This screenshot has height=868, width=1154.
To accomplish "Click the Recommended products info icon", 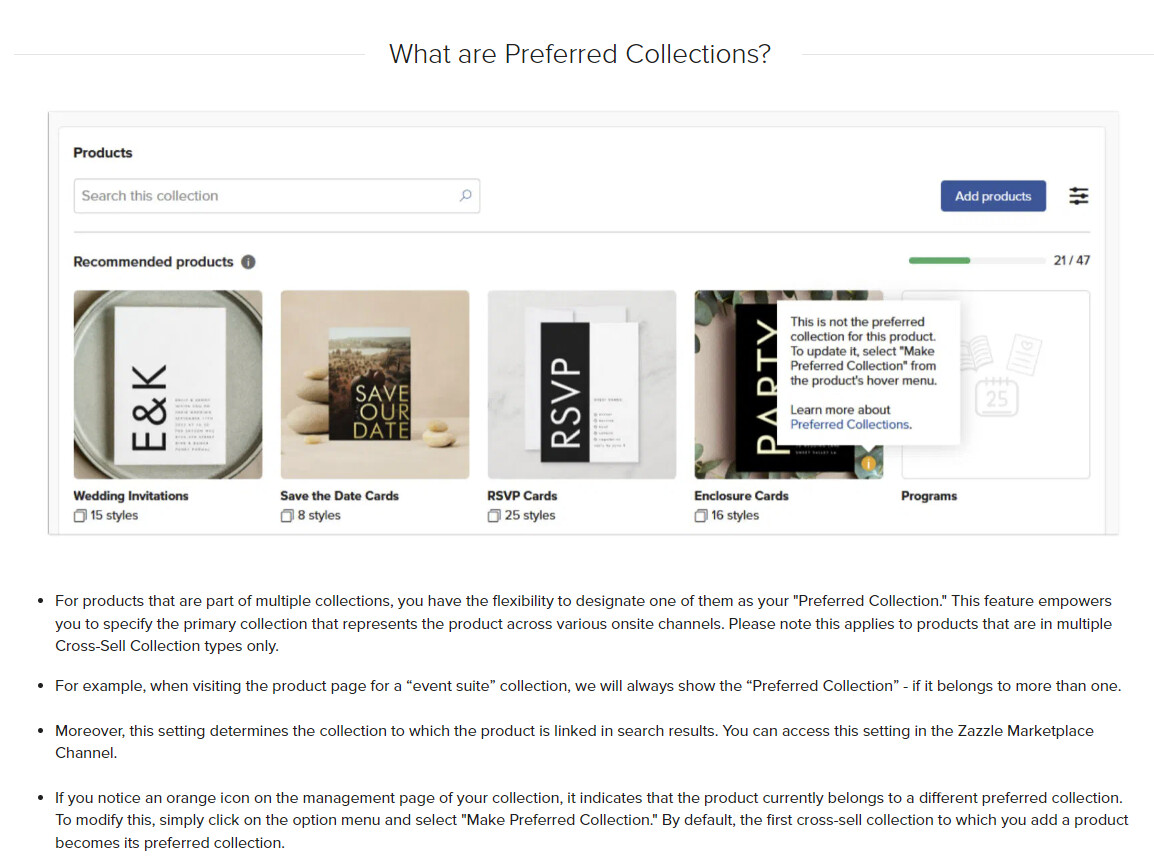I will click(x=249, y=262).
